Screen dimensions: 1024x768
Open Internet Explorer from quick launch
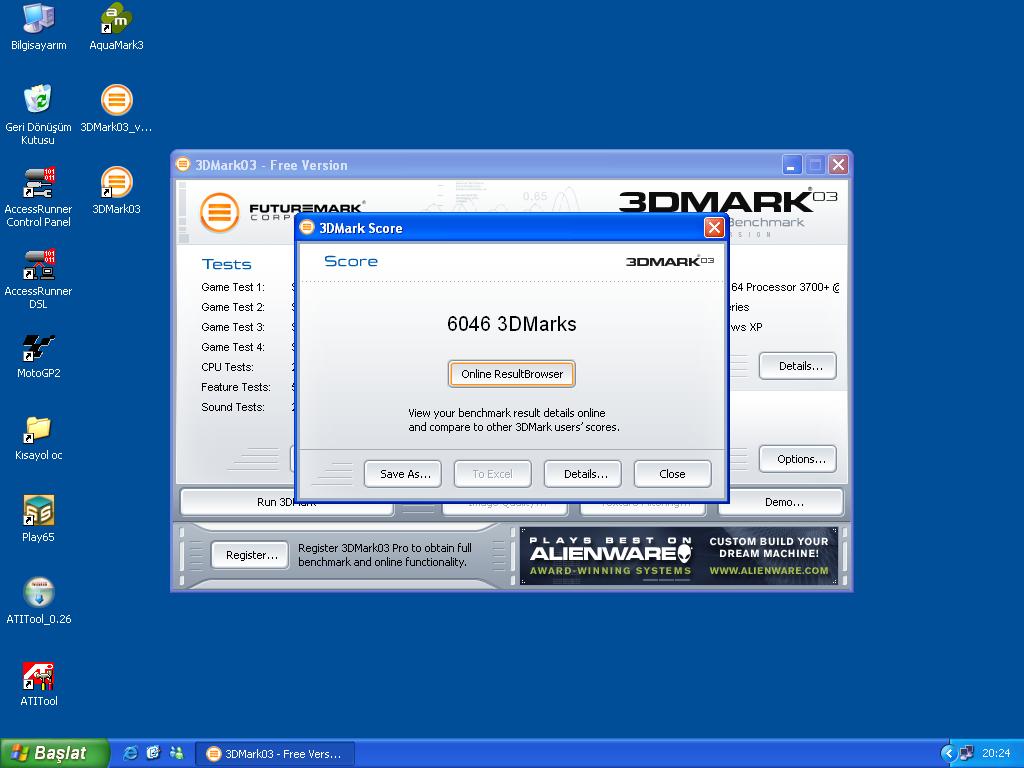tap(131, 753)
